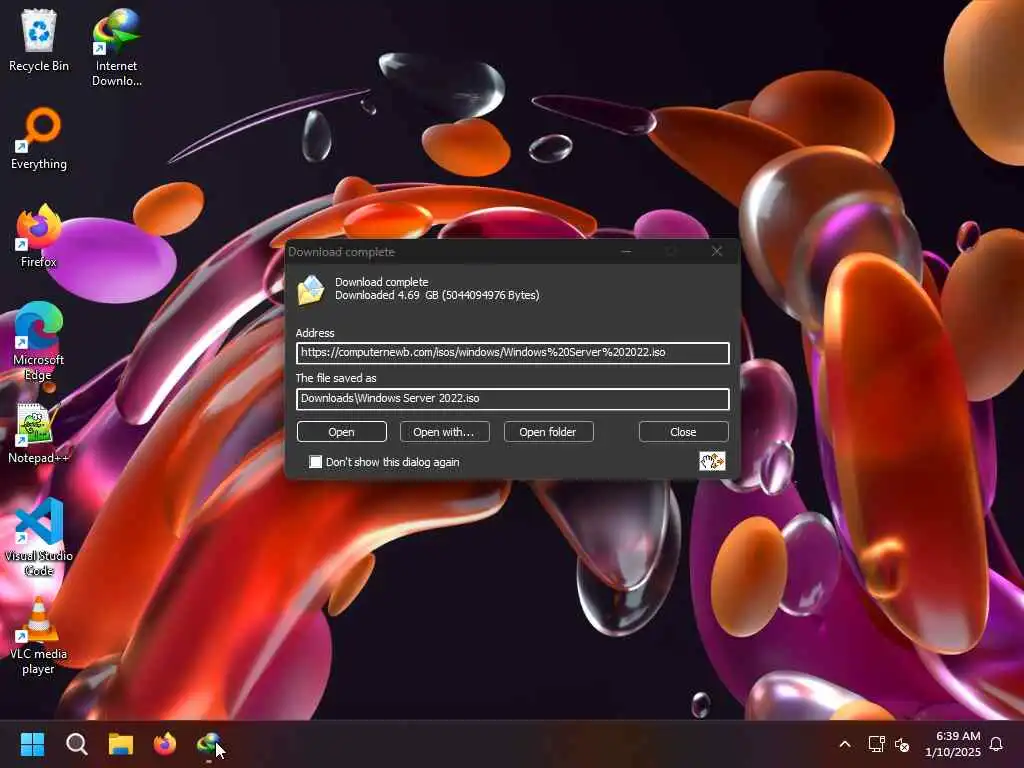Select the Notepad++ desktop shortcut
The width and height of the screenshot is (1024, 768).
coord(39,433)
